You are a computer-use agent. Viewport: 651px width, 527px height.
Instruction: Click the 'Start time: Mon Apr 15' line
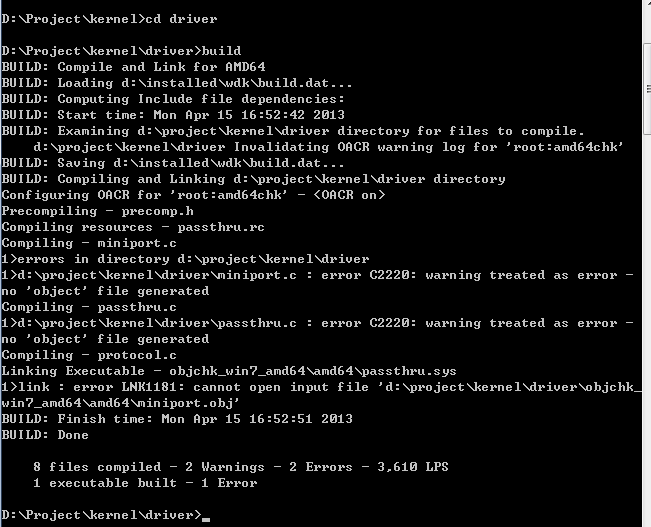click(173, 115)
